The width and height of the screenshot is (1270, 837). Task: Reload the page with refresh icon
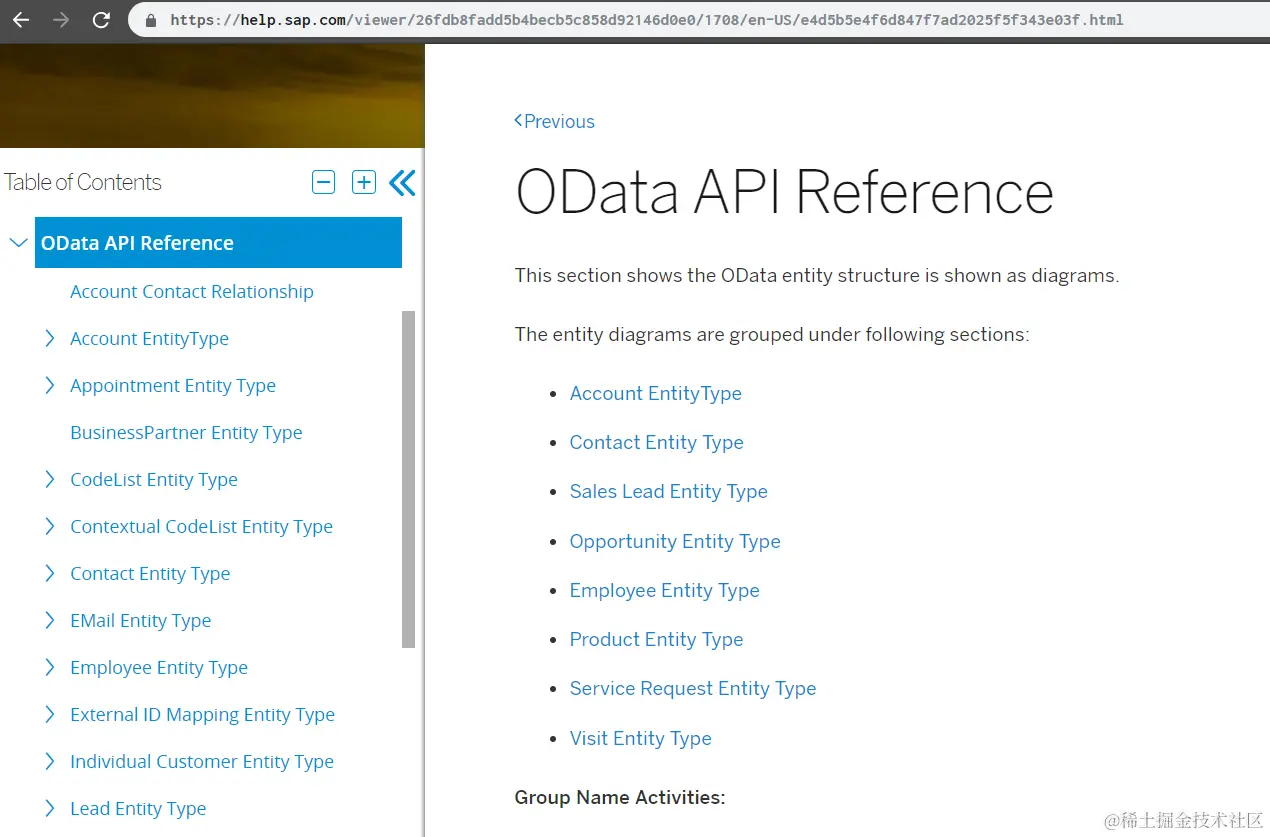coord(101,20)
